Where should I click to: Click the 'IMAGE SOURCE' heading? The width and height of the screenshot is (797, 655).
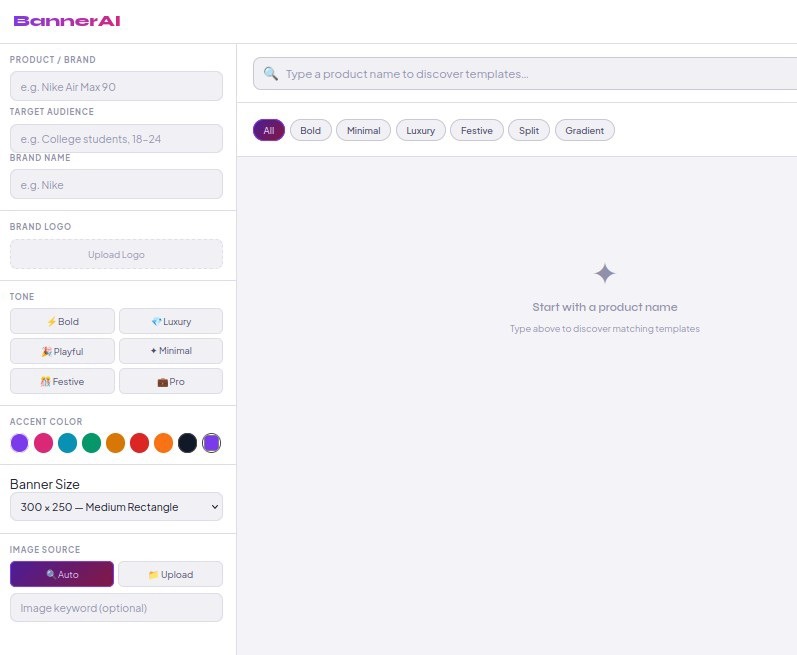[45, 549]
